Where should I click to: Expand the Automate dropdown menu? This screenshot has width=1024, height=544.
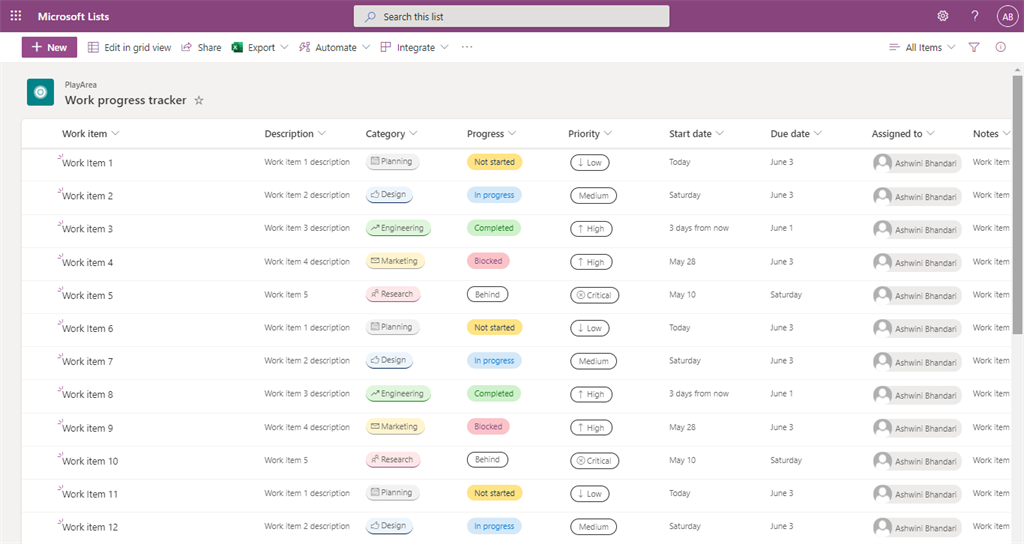[334, 47]
